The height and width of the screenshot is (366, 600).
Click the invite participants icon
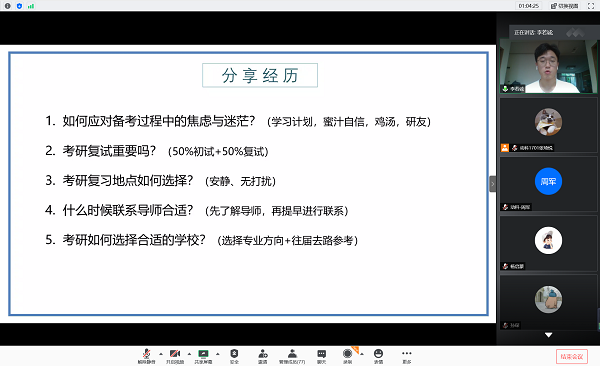click(x=262, y=353)
